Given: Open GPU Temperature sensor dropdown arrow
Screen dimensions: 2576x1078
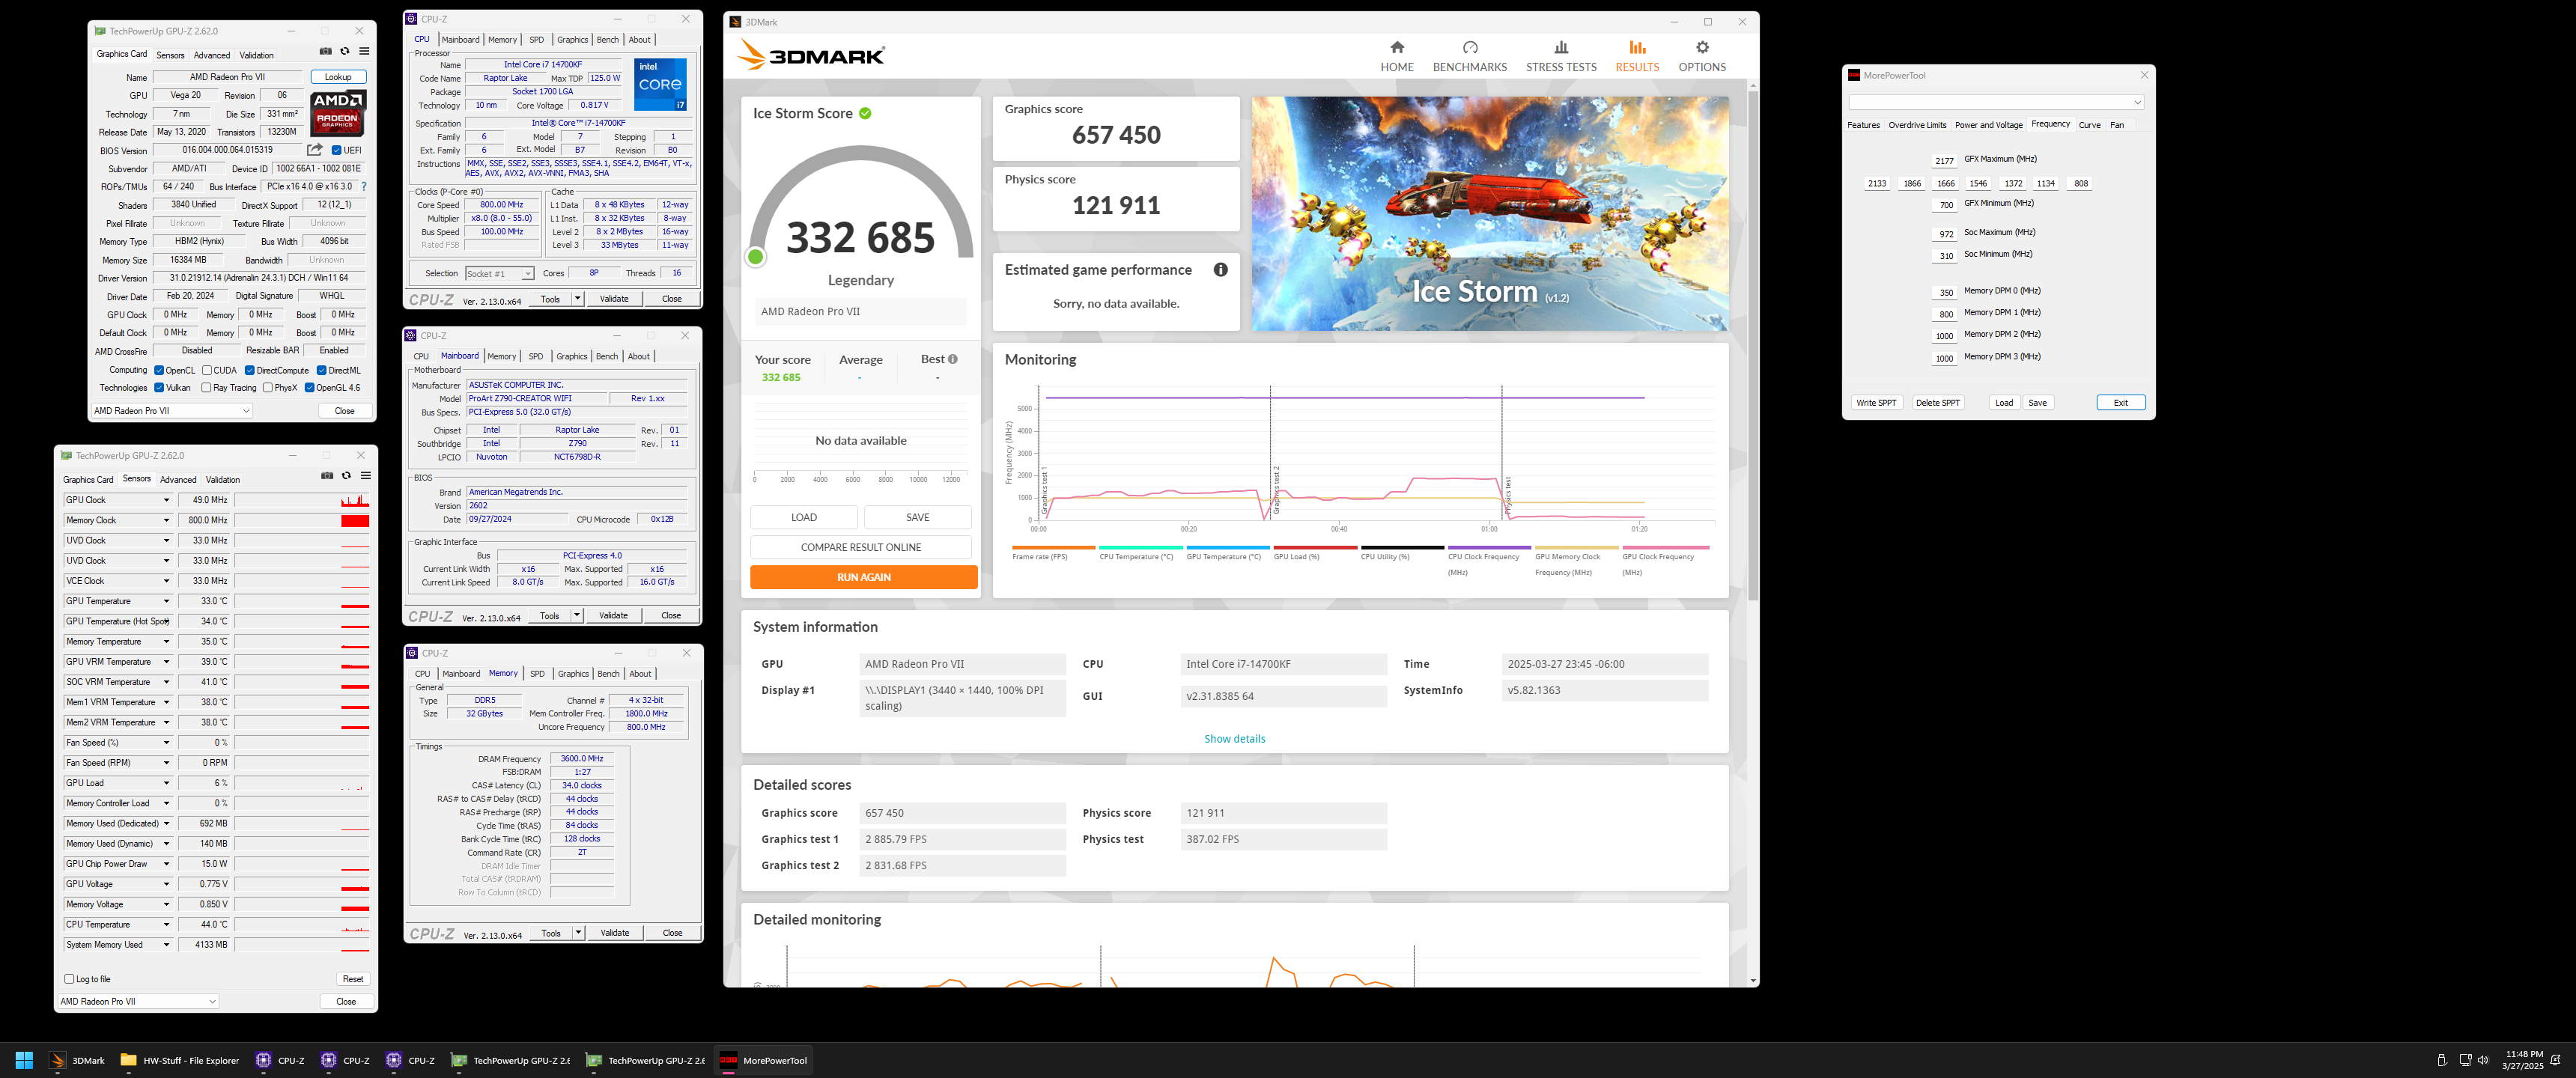Looking at the screenshot, I should click(x=166, y=601).
